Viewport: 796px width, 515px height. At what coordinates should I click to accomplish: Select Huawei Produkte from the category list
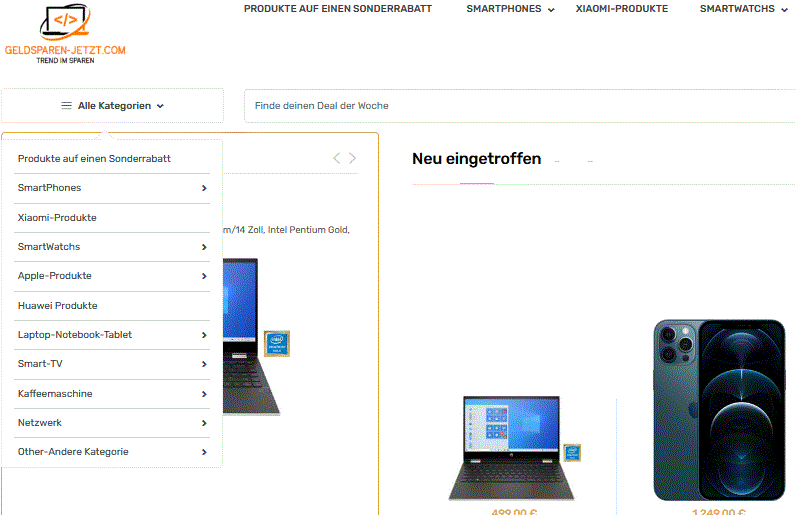tap(57, 305)
